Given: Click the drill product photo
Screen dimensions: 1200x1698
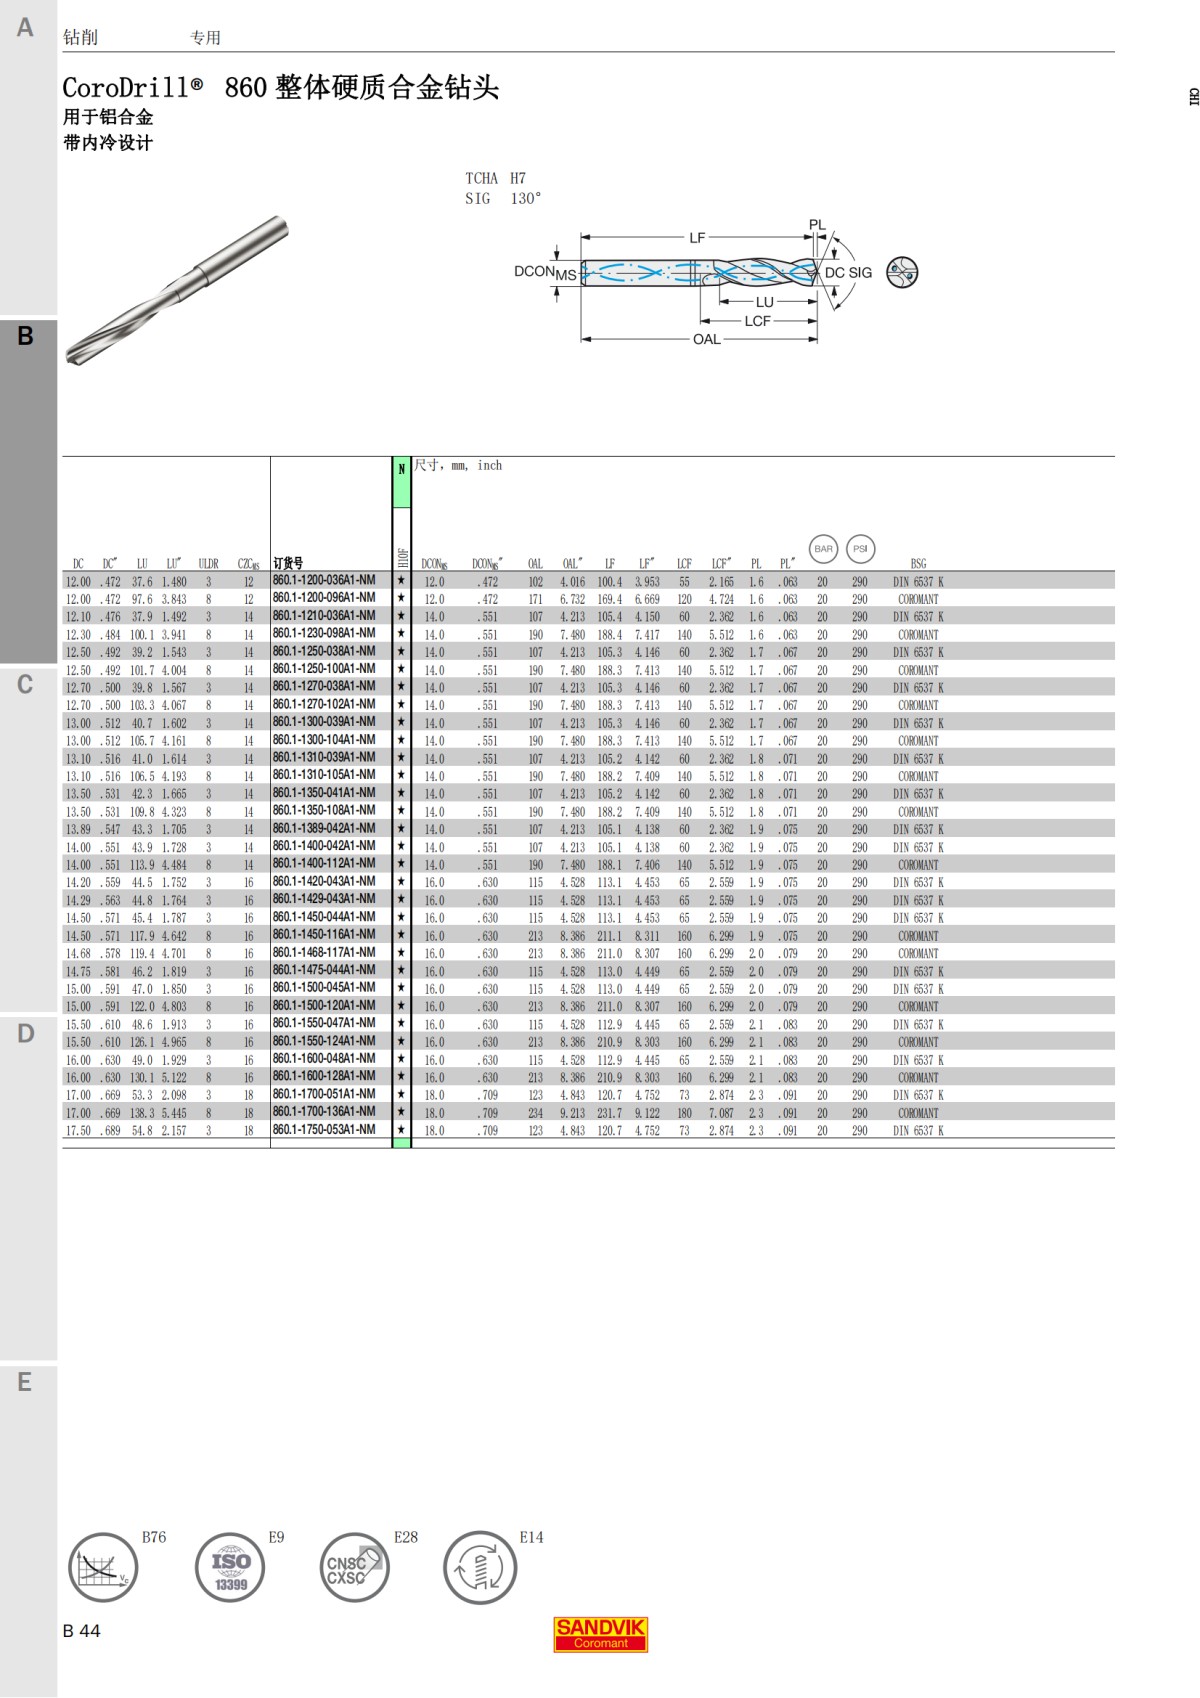Looking at the screenshot, I should 177,290.
